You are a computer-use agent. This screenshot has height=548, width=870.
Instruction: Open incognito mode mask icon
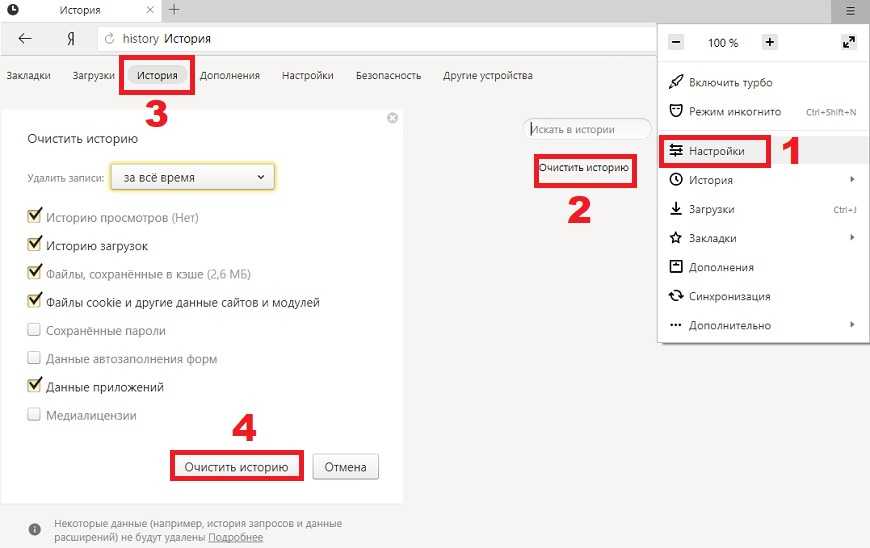676,111
